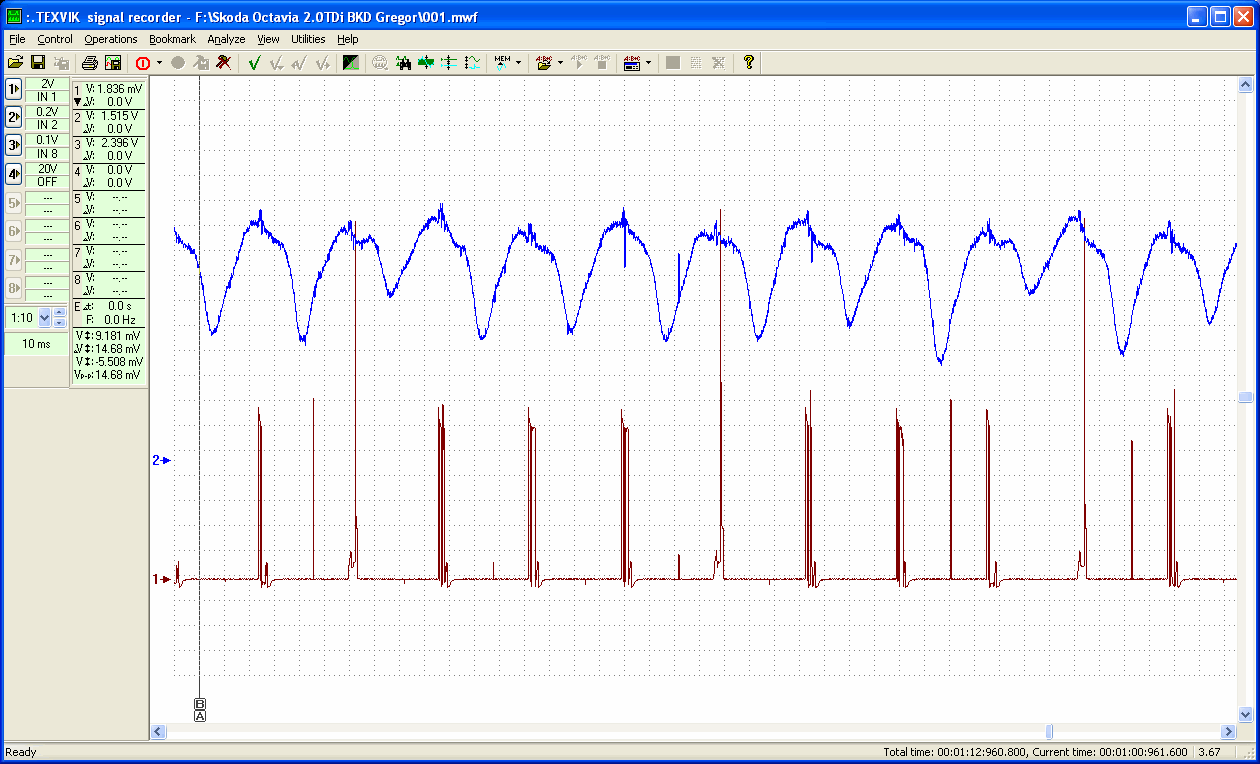Click the scale stepper up arrow
The height and width of the screenshot is (764, 1260).
60,314
